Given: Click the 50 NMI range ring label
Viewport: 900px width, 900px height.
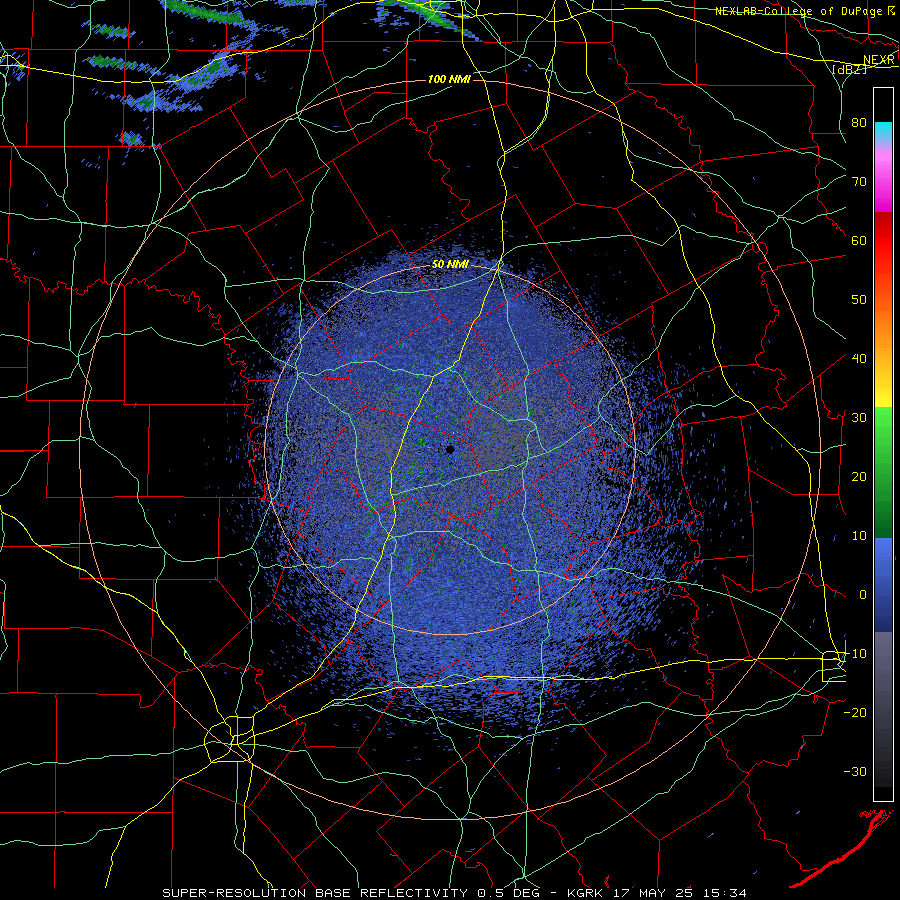Looking at the screenshot, I should tap(450, 264).
